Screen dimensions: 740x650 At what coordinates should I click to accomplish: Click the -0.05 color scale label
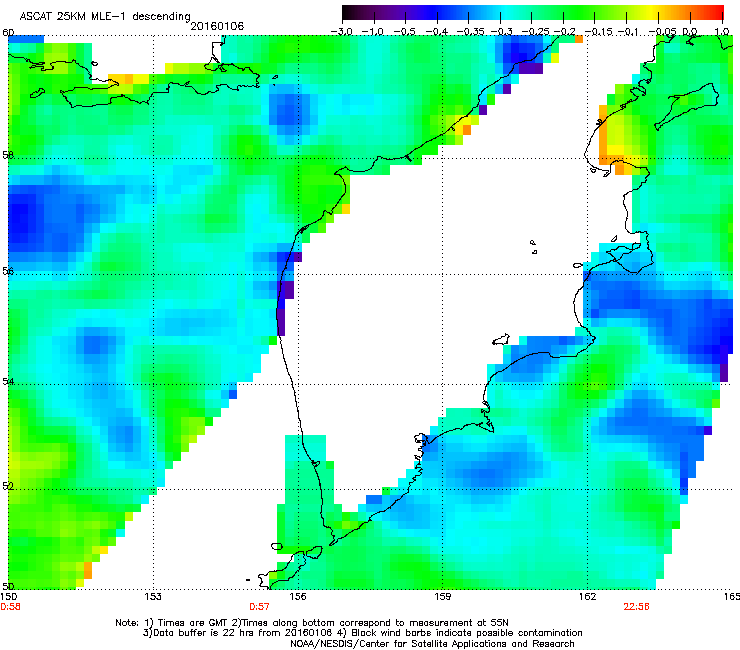pyautogui.click(x=662, y=32)
